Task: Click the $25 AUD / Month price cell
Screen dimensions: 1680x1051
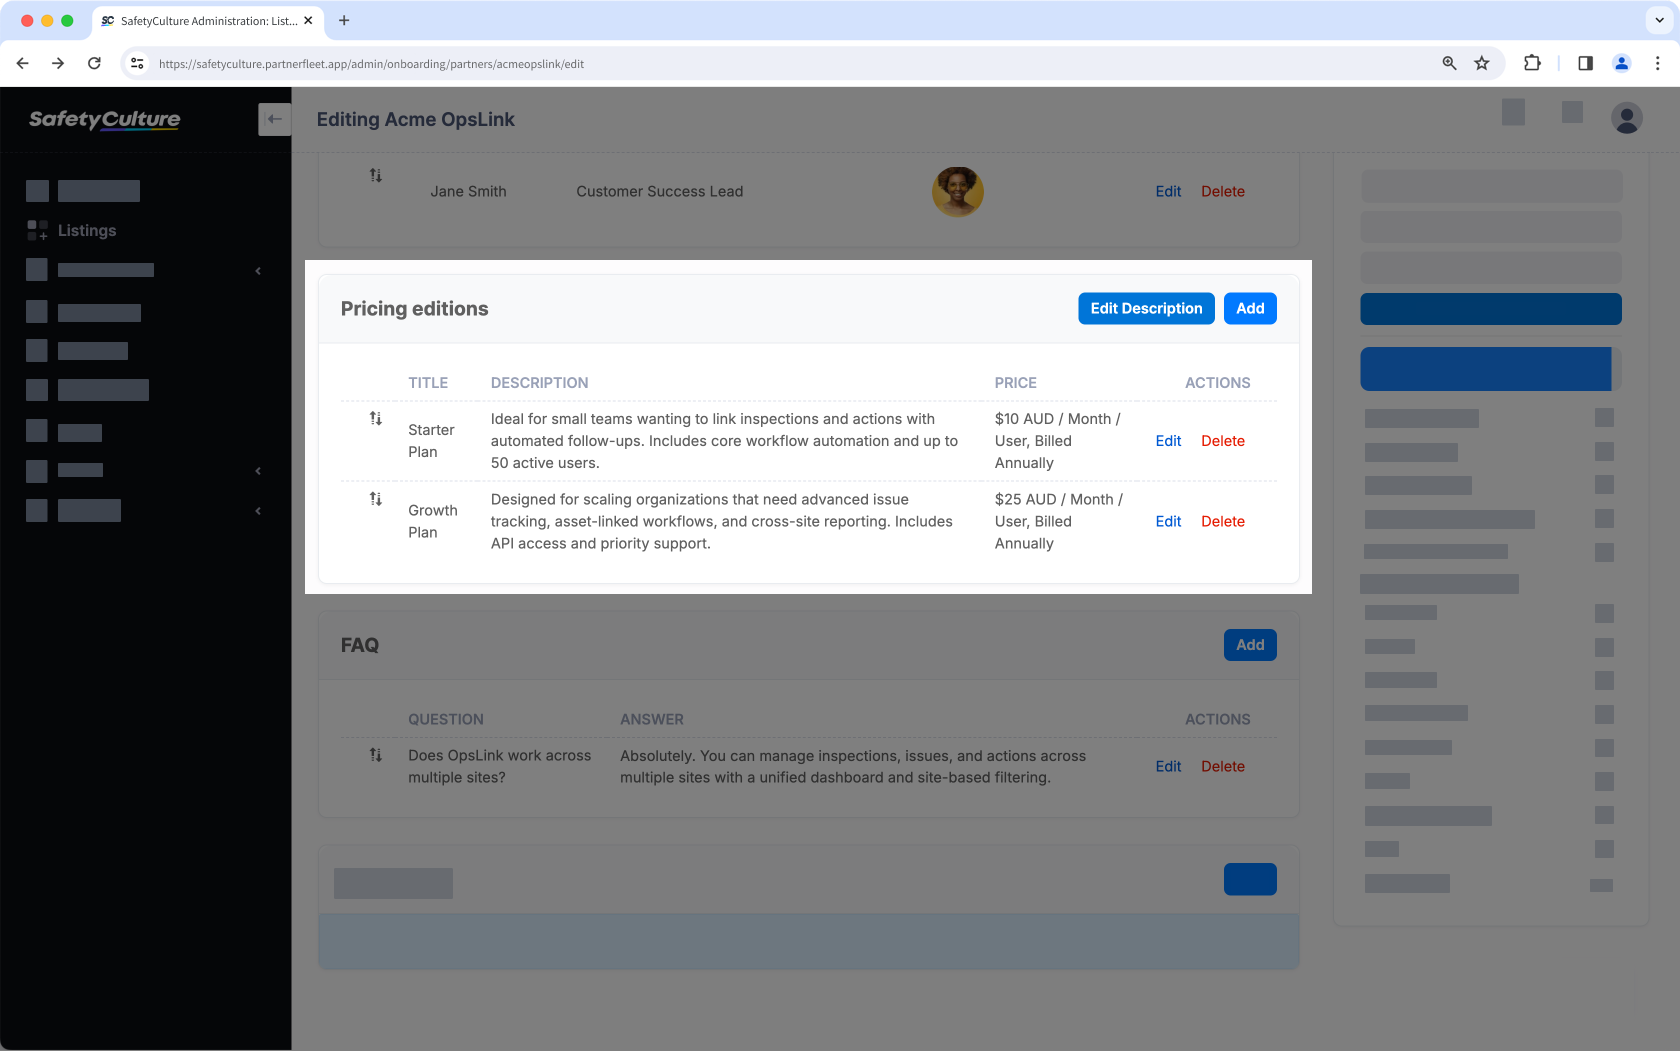Action: [1059, 521]
